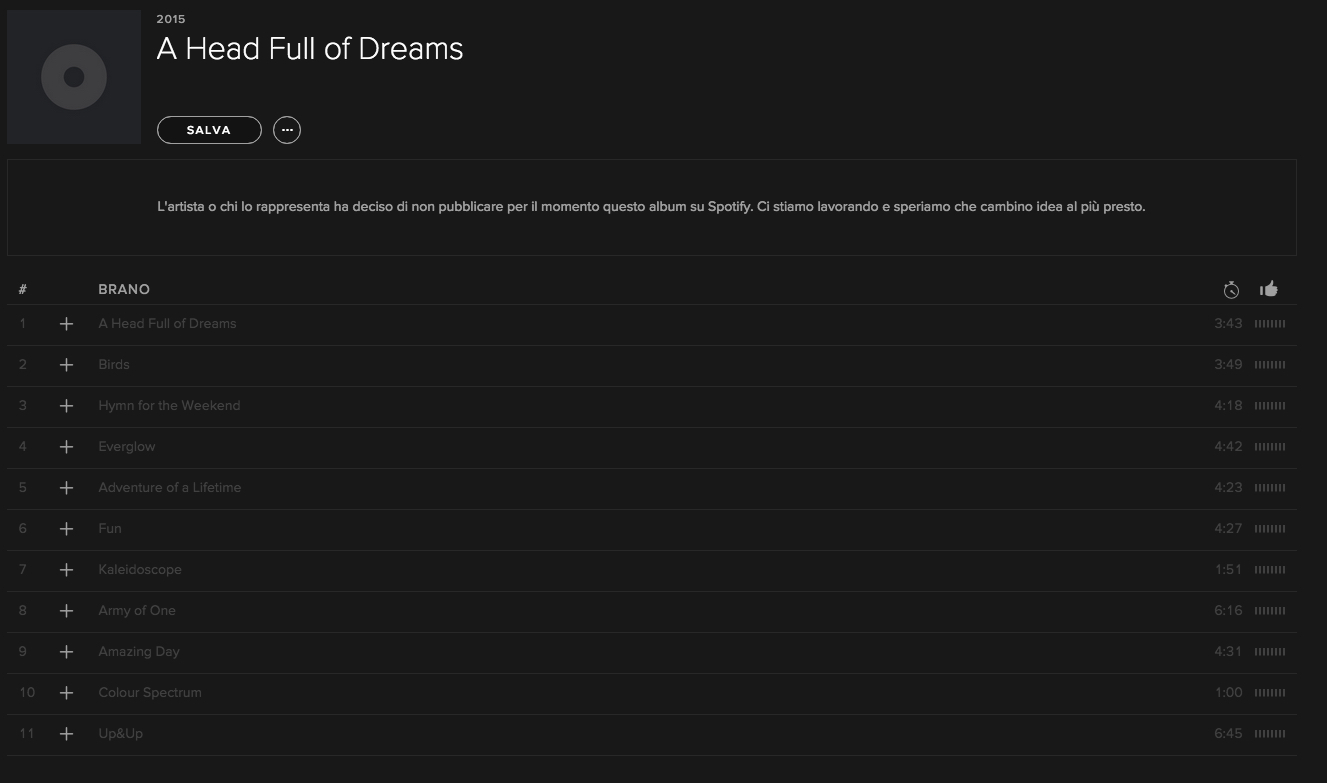The image size is (1327, 783).
Task: Toggle add for Amazing Day plus icon
Action: coord(66,652)
